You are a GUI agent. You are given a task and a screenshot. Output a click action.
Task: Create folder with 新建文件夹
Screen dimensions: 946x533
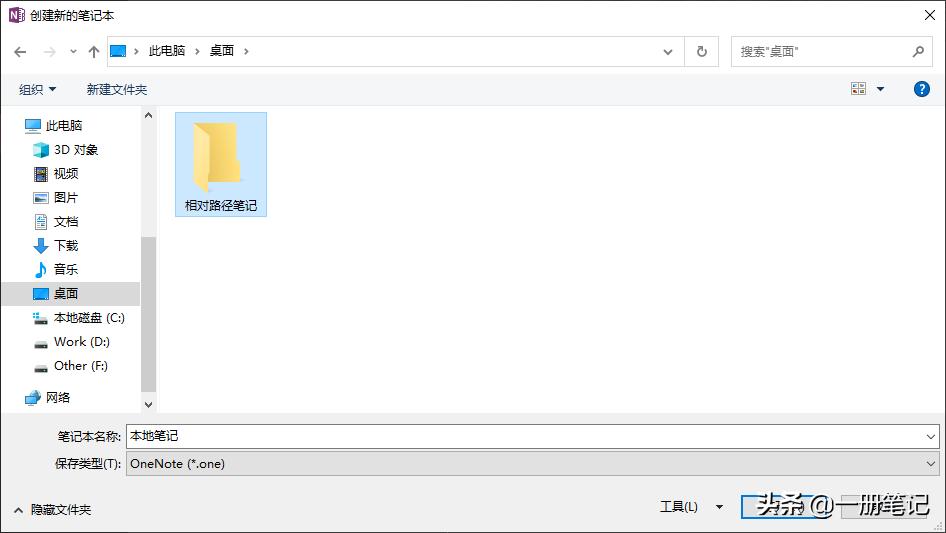[x=116, y=90]
